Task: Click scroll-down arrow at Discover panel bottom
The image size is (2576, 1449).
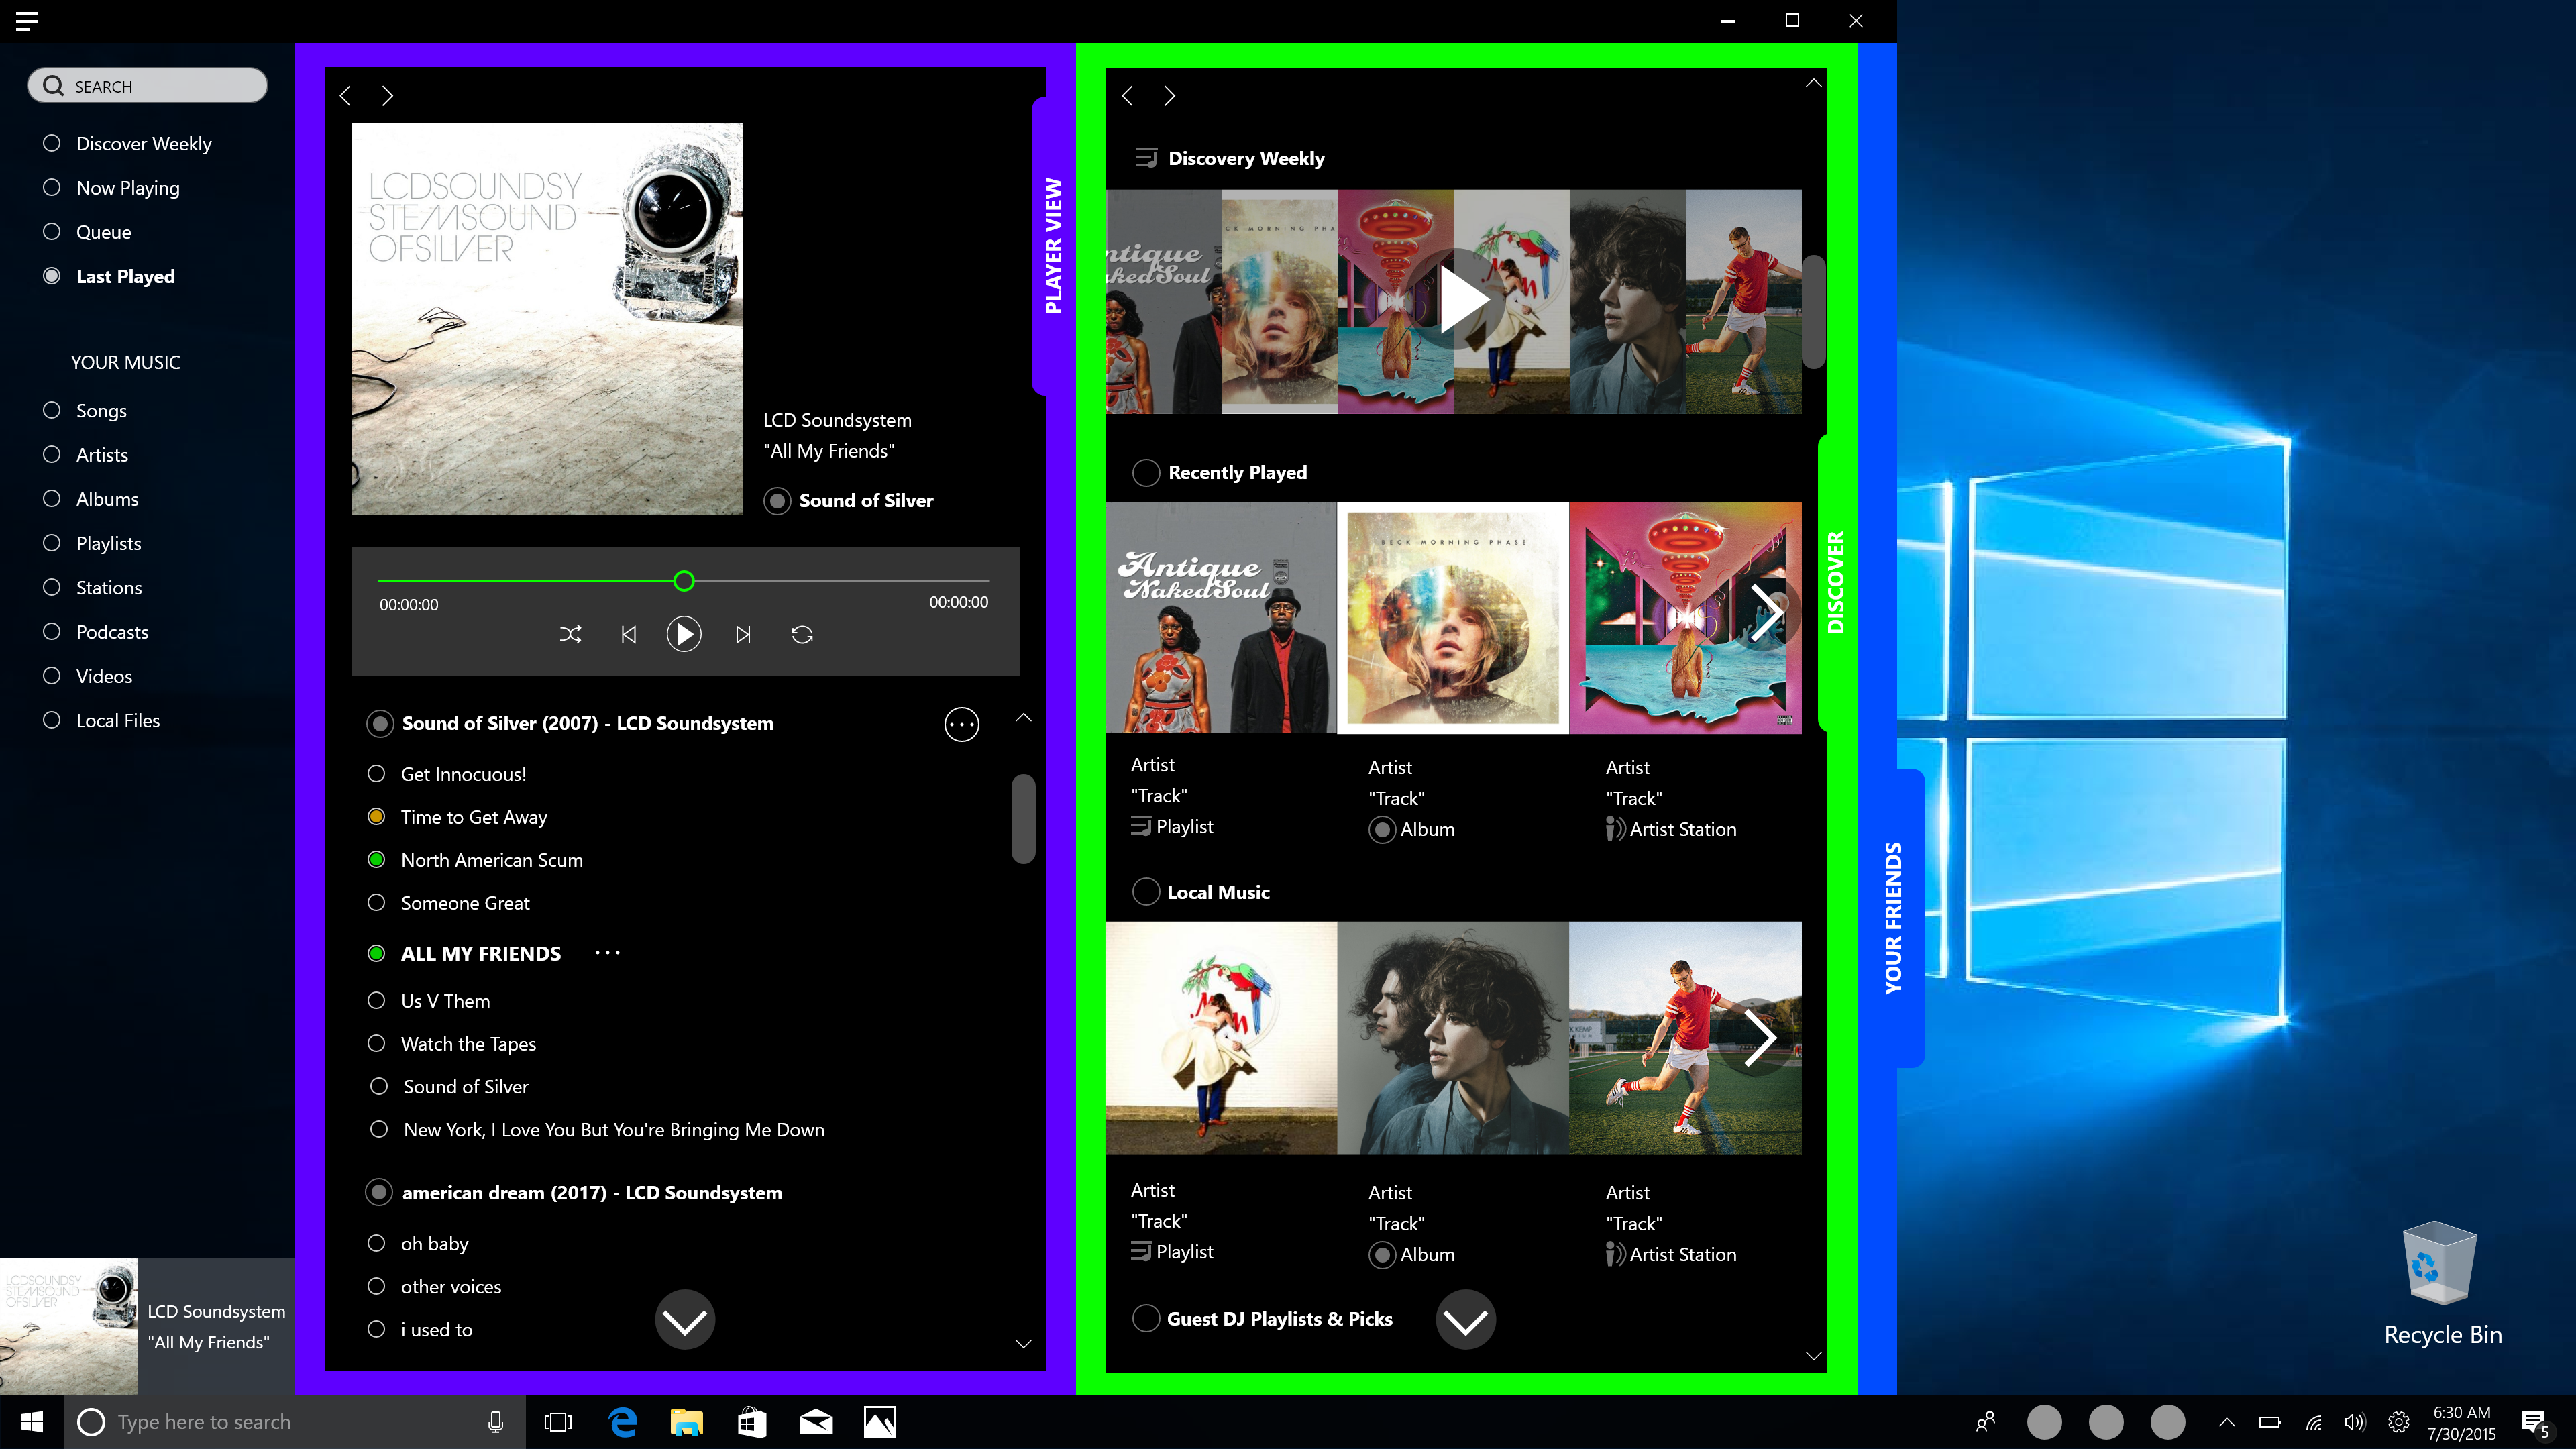Action: 1814,1356
